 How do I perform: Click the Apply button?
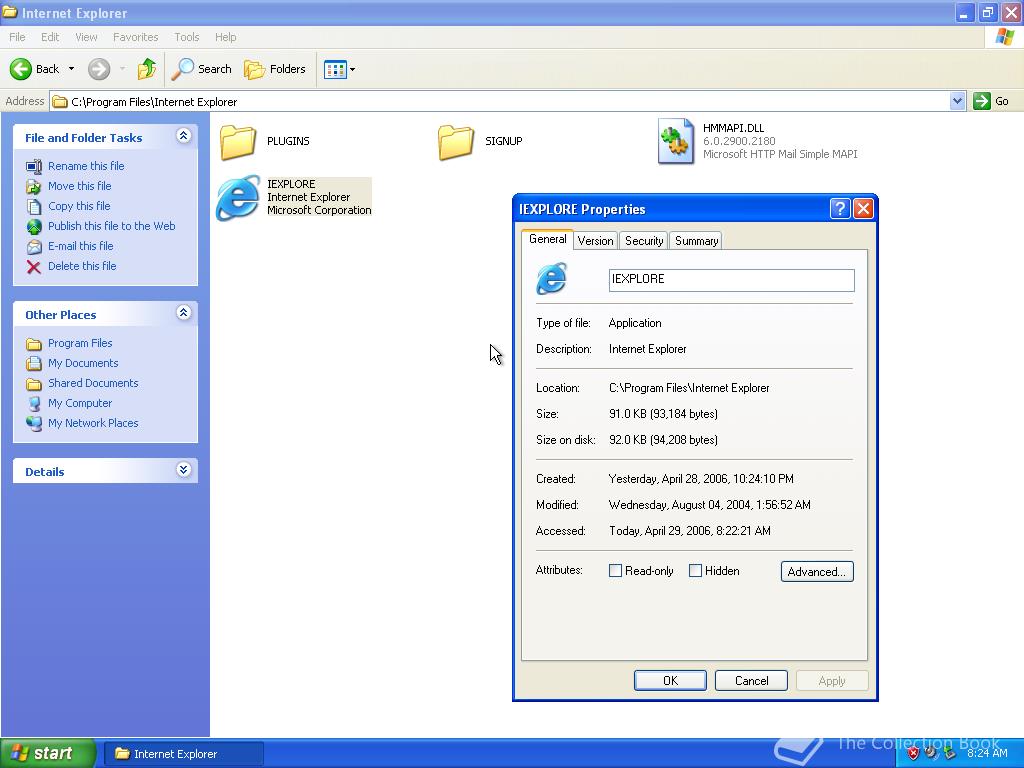coord(832,680)
